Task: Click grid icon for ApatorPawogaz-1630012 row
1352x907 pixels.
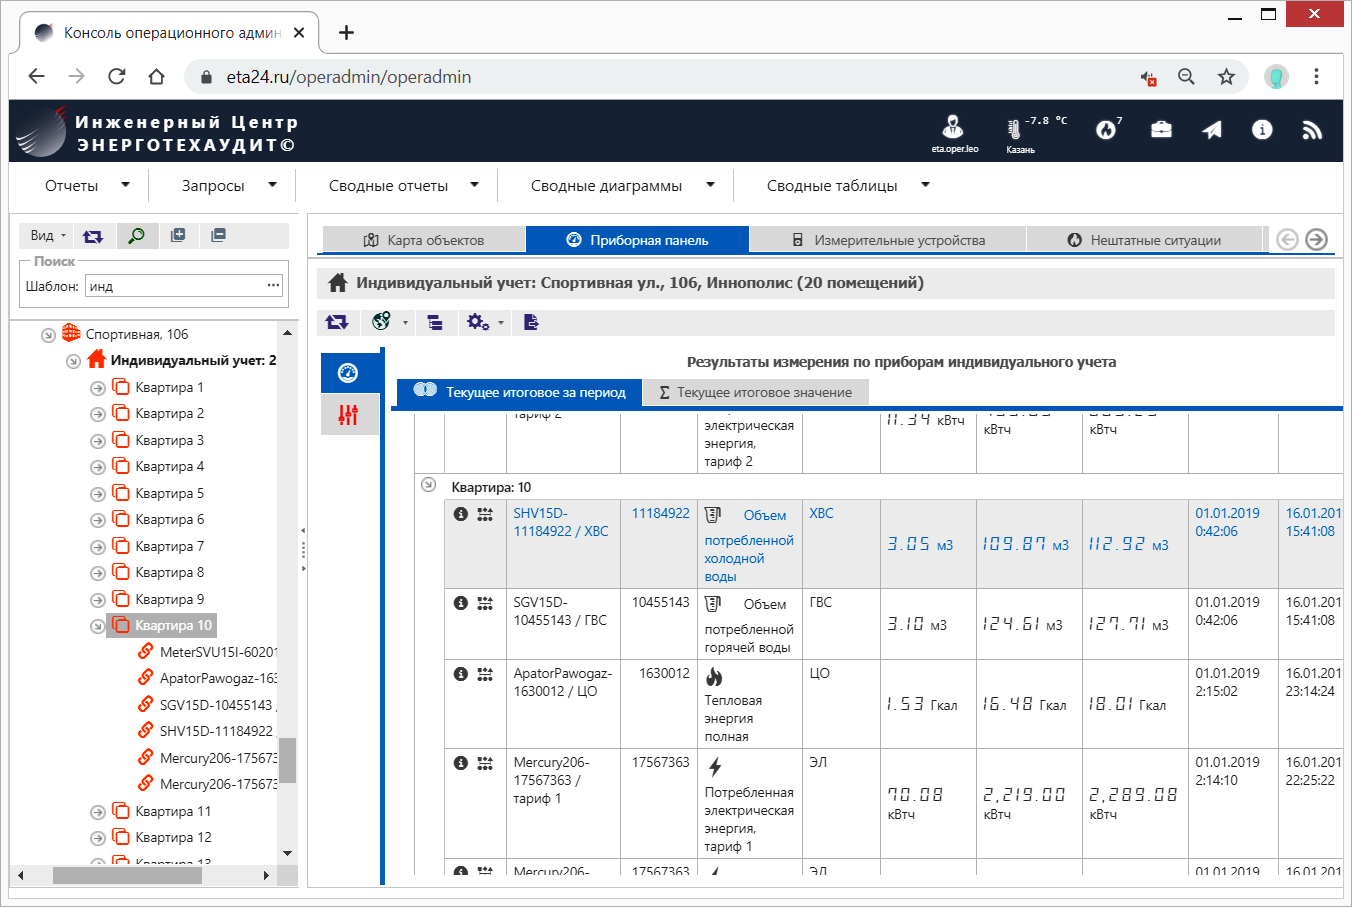Action: (x=485, y=674)
